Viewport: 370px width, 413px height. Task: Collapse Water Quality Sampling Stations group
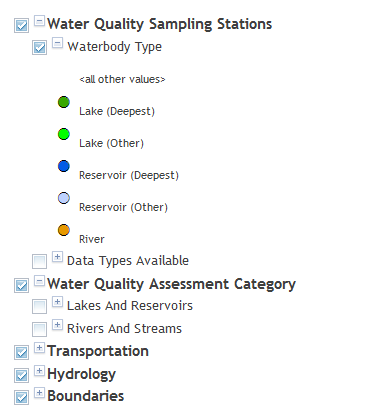click(39, 21)
